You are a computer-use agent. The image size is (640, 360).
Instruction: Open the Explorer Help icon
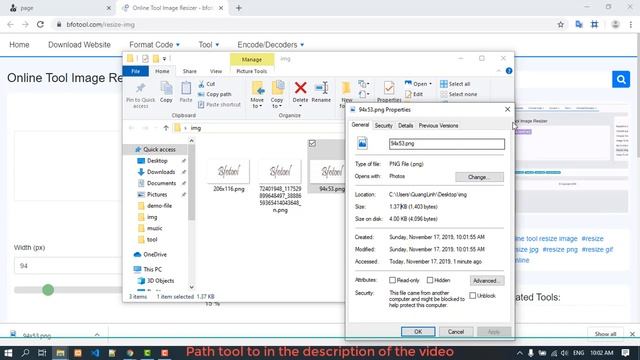tap(509, 71)
